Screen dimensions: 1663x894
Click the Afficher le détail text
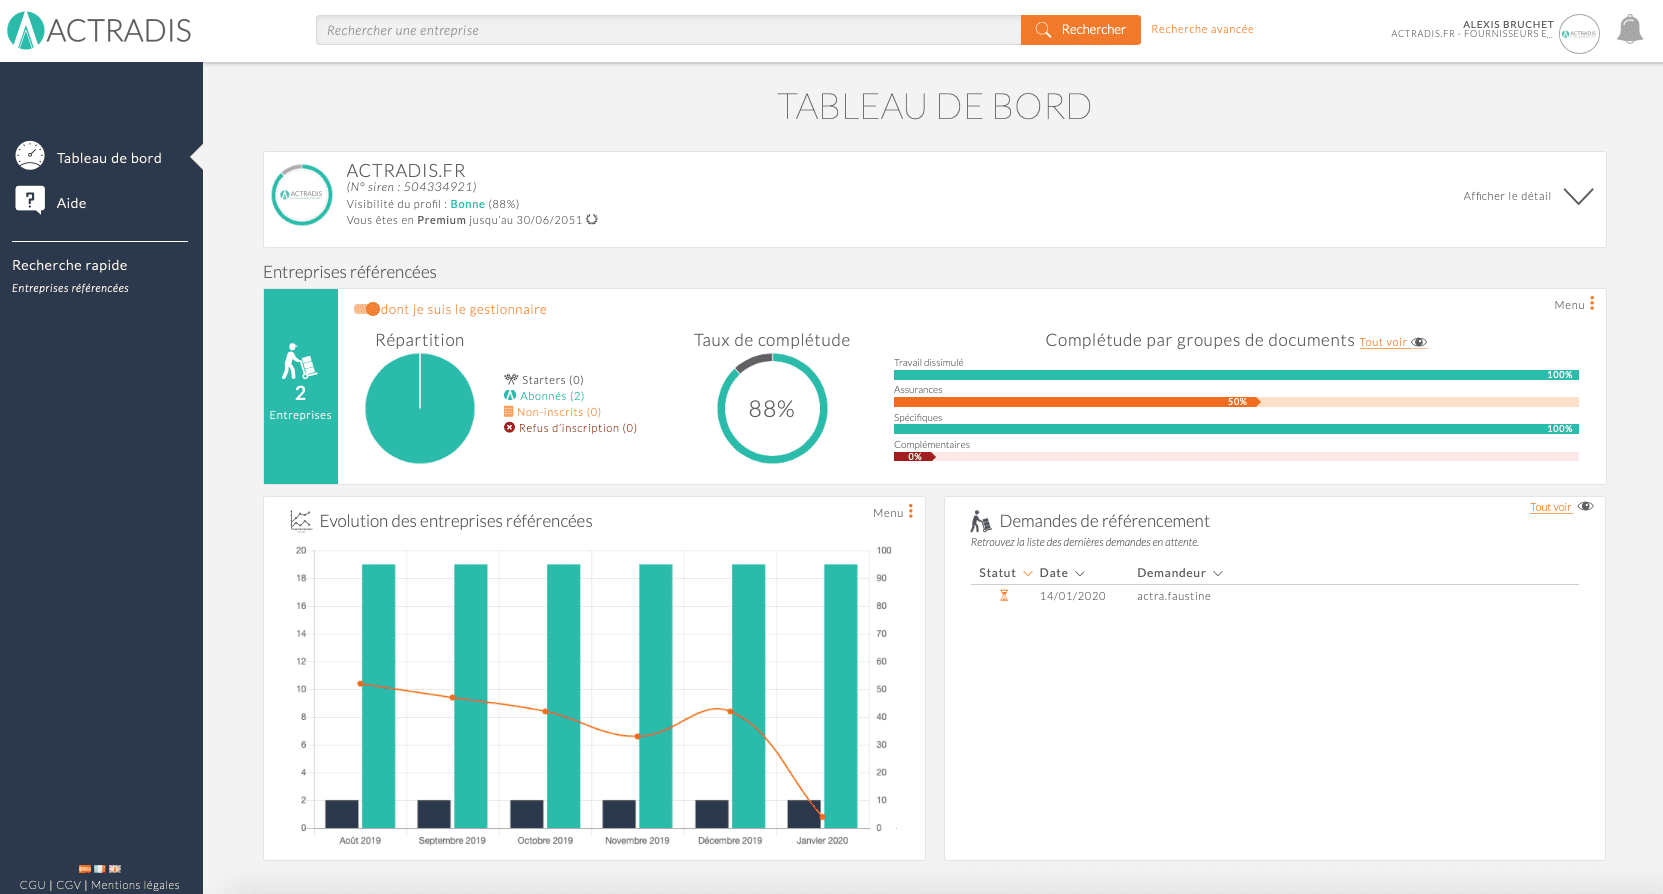click(x=1507, y=196)
